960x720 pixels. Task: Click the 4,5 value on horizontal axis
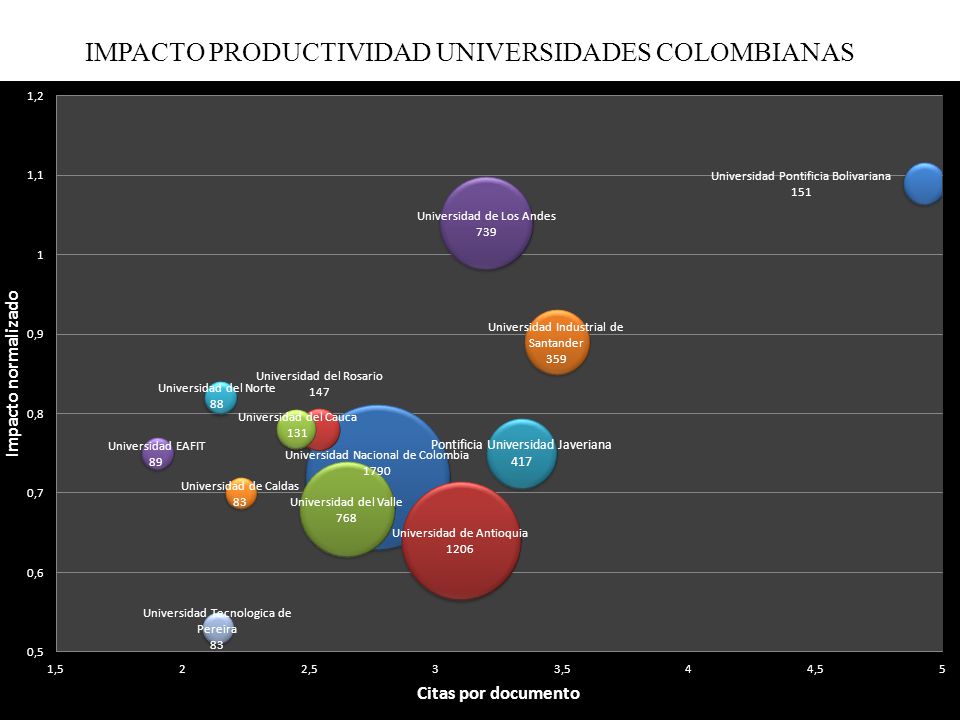point(815,669)
